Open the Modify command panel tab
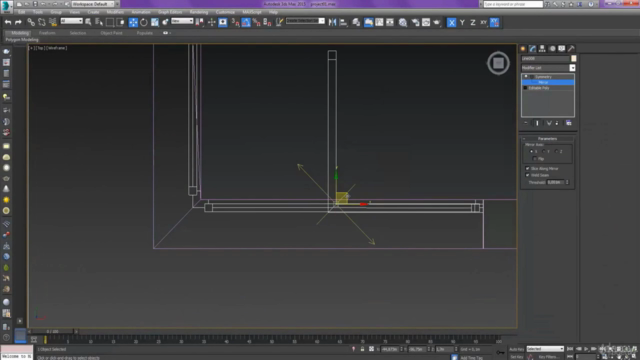 pyautogui.click(x=533, y=49)
